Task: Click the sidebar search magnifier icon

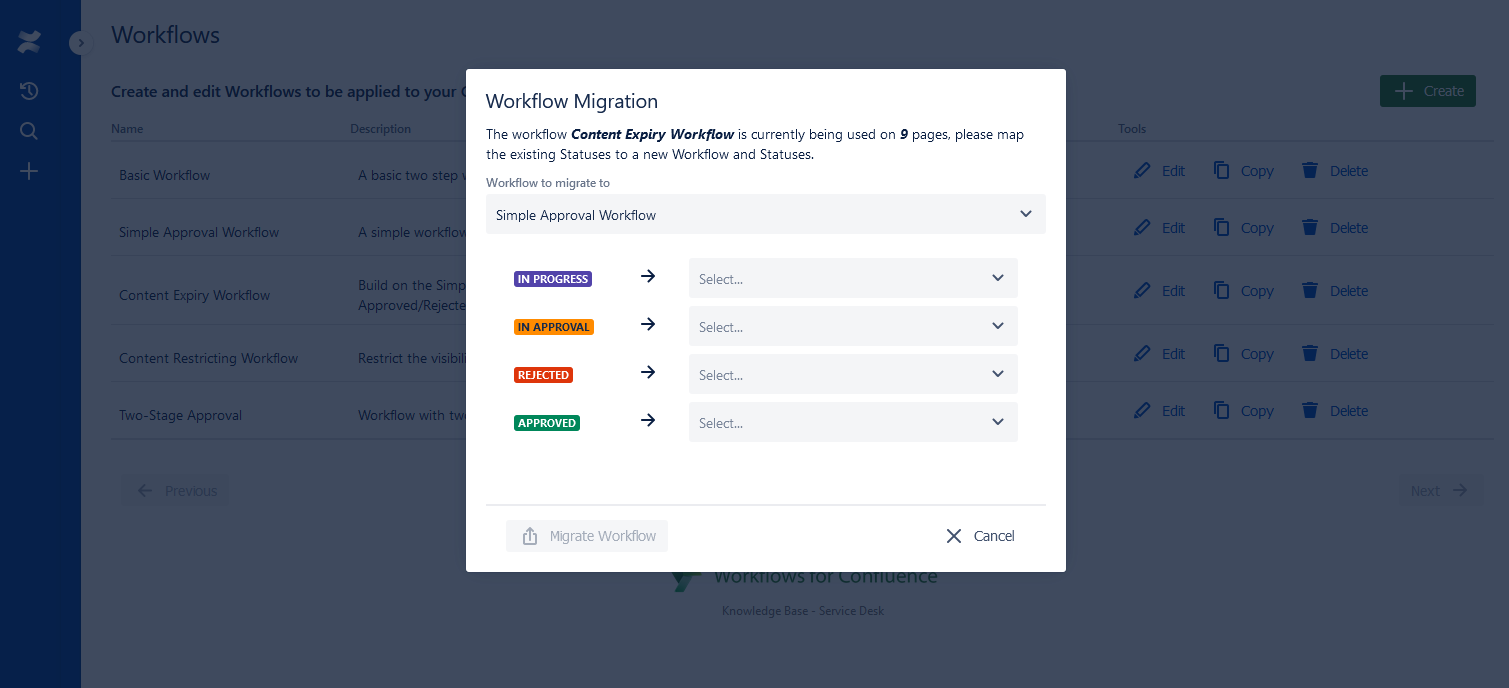Action: point(29,131)
